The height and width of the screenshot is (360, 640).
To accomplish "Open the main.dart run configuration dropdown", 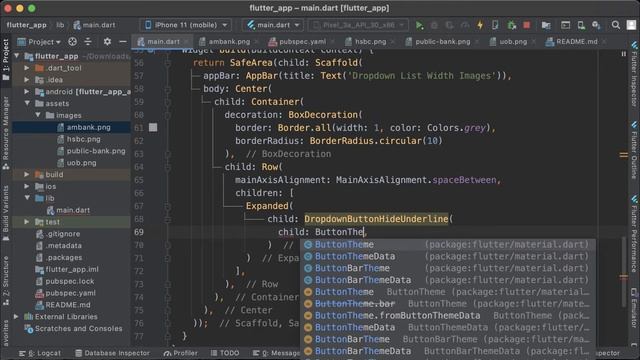I will click(273, 25).
